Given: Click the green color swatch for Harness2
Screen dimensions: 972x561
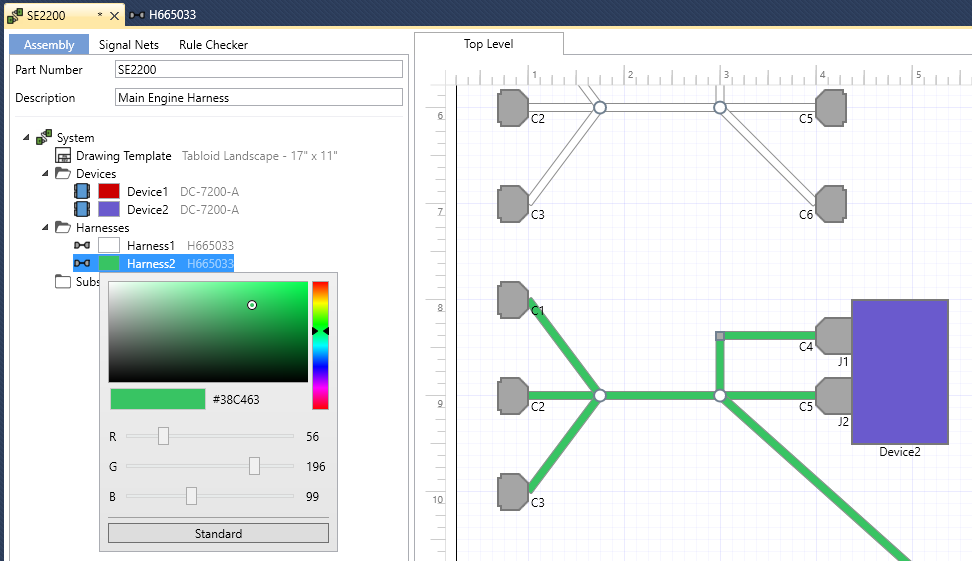Looking at the screenshot, I should [108, 263].
